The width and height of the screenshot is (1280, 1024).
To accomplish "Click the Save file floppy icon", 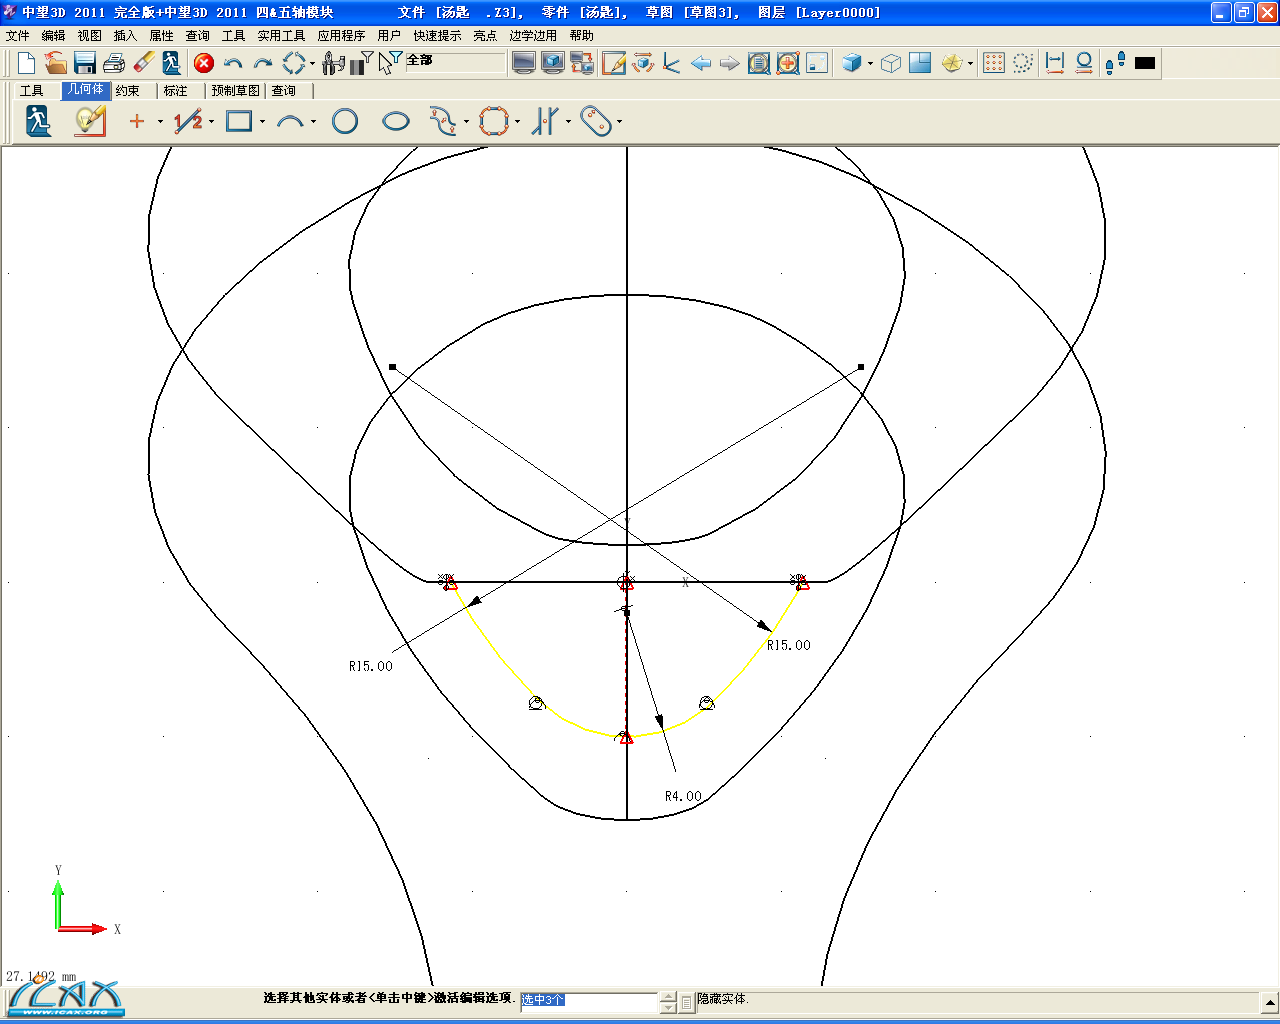I will (x=85, y=63).
